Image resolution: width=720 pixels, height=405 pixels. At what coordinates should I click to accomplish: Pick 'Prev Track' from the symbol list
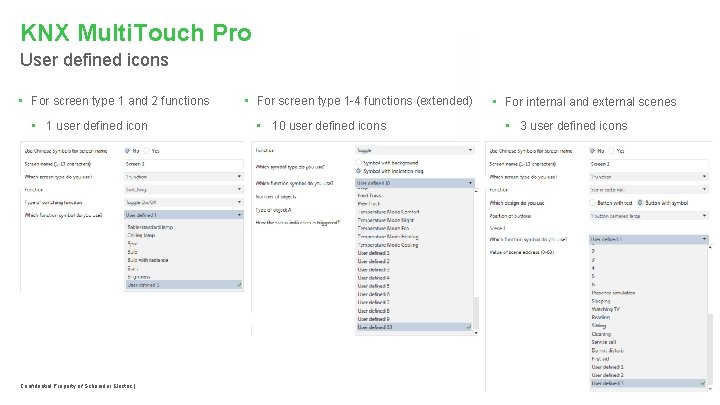[x=369, y=203]
